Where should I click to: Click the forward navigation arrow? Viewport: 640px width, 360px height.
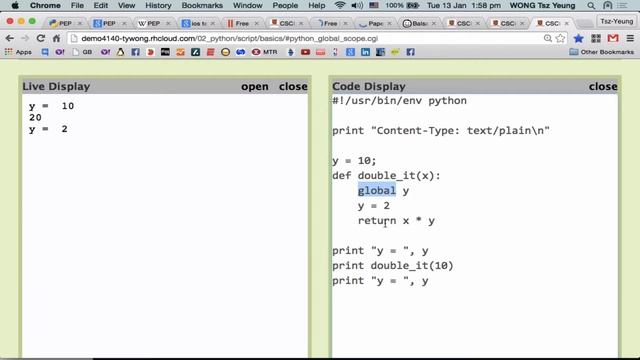(x=25, y=38)
